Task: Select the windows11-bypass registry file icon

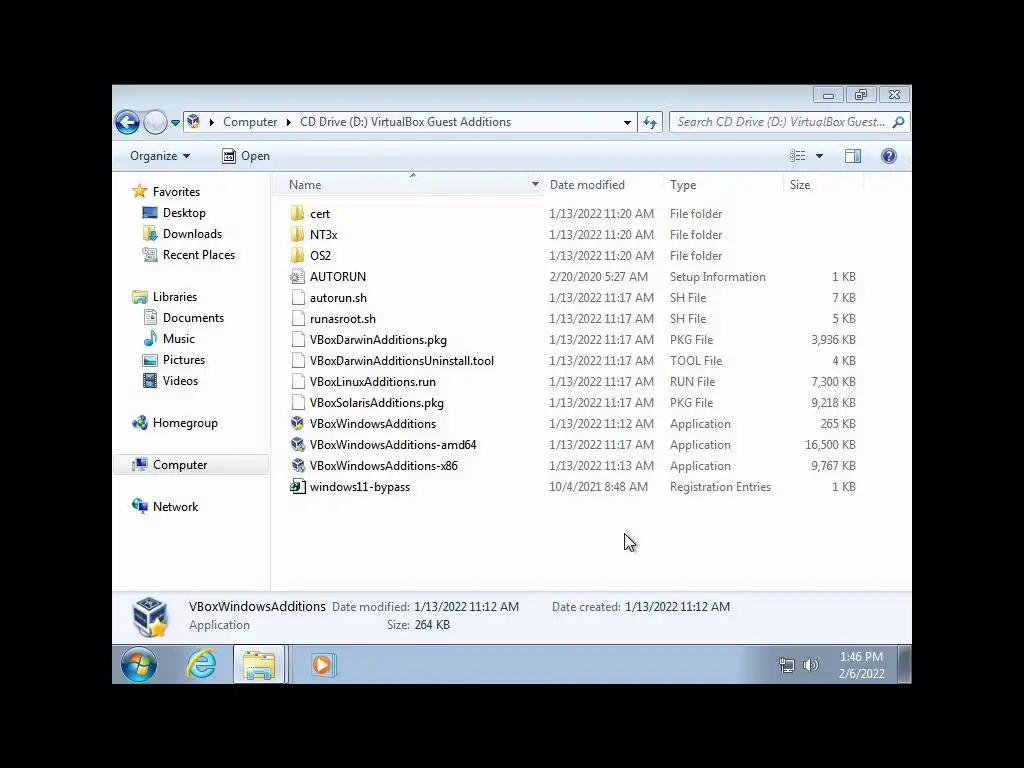Action: tap(298, 487)
